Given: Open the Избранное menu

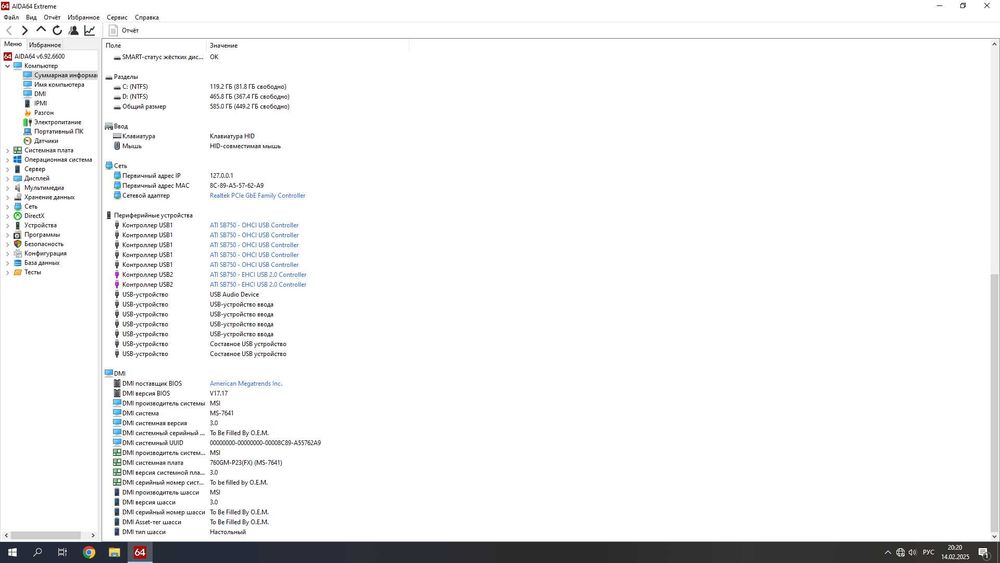Looking at the screenshot, I should pyautogui.click(x=84, y=17).
